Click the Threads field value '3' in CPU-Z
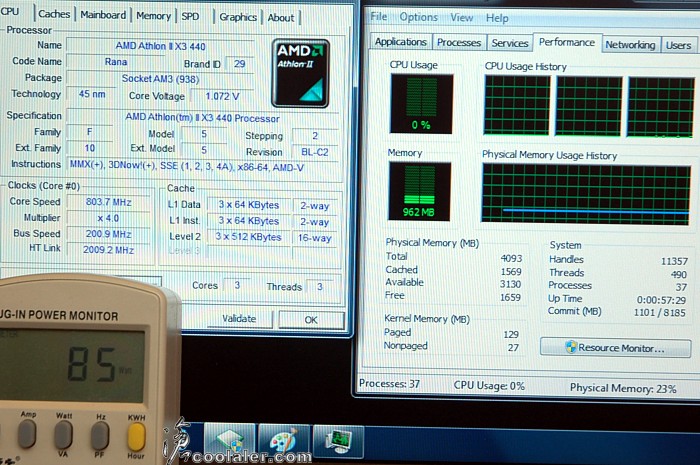 (320, 286)
